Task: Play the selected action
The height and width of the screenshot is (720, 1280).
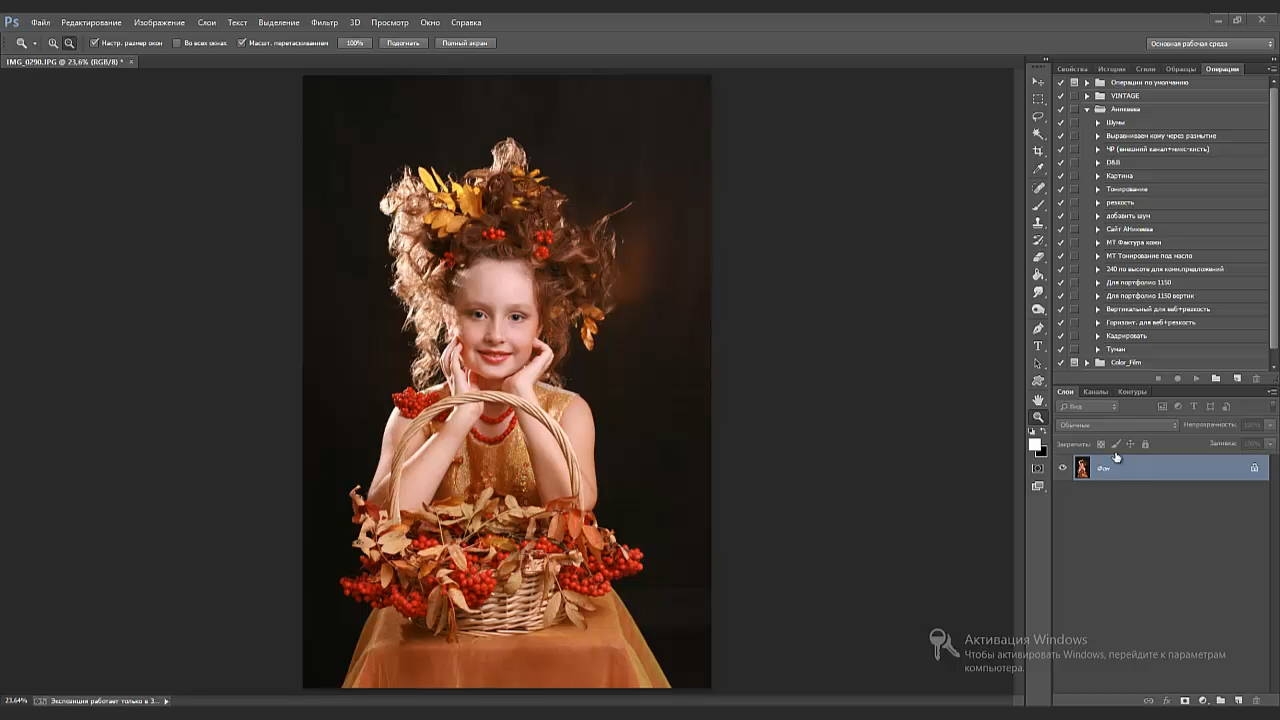Action: [1196, 378]
